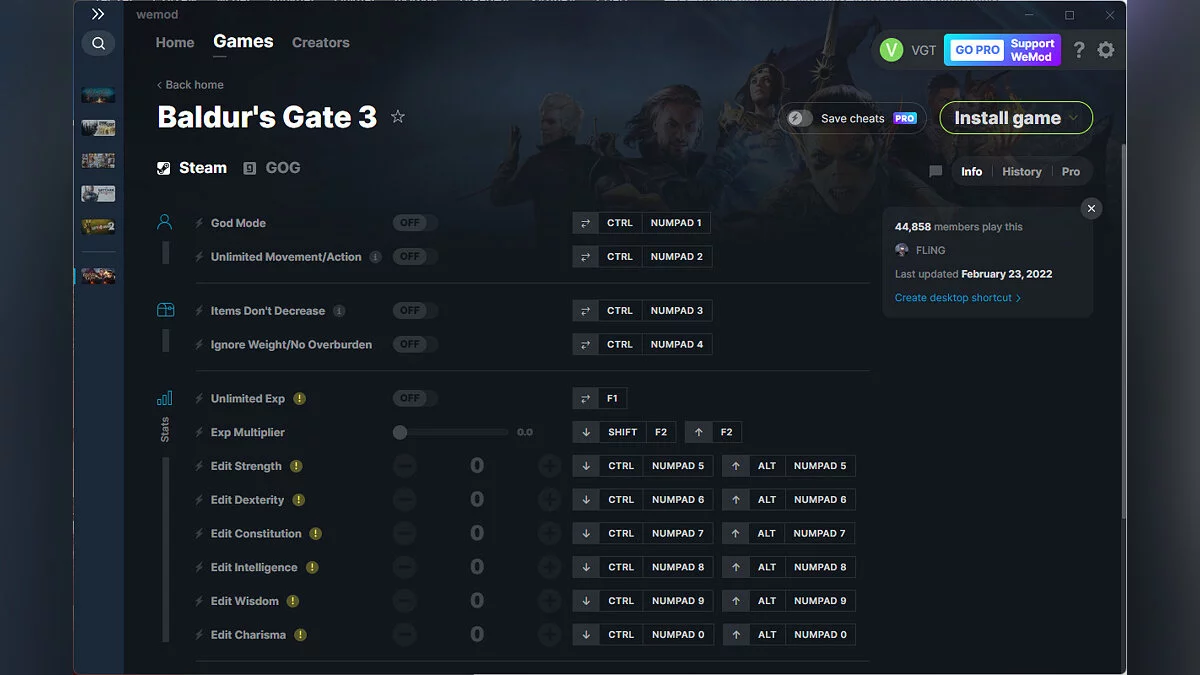Select the Steam platform tab
Image resolution: width=1200 pixels, height=675 pixels.
click(x=192, y=168)
